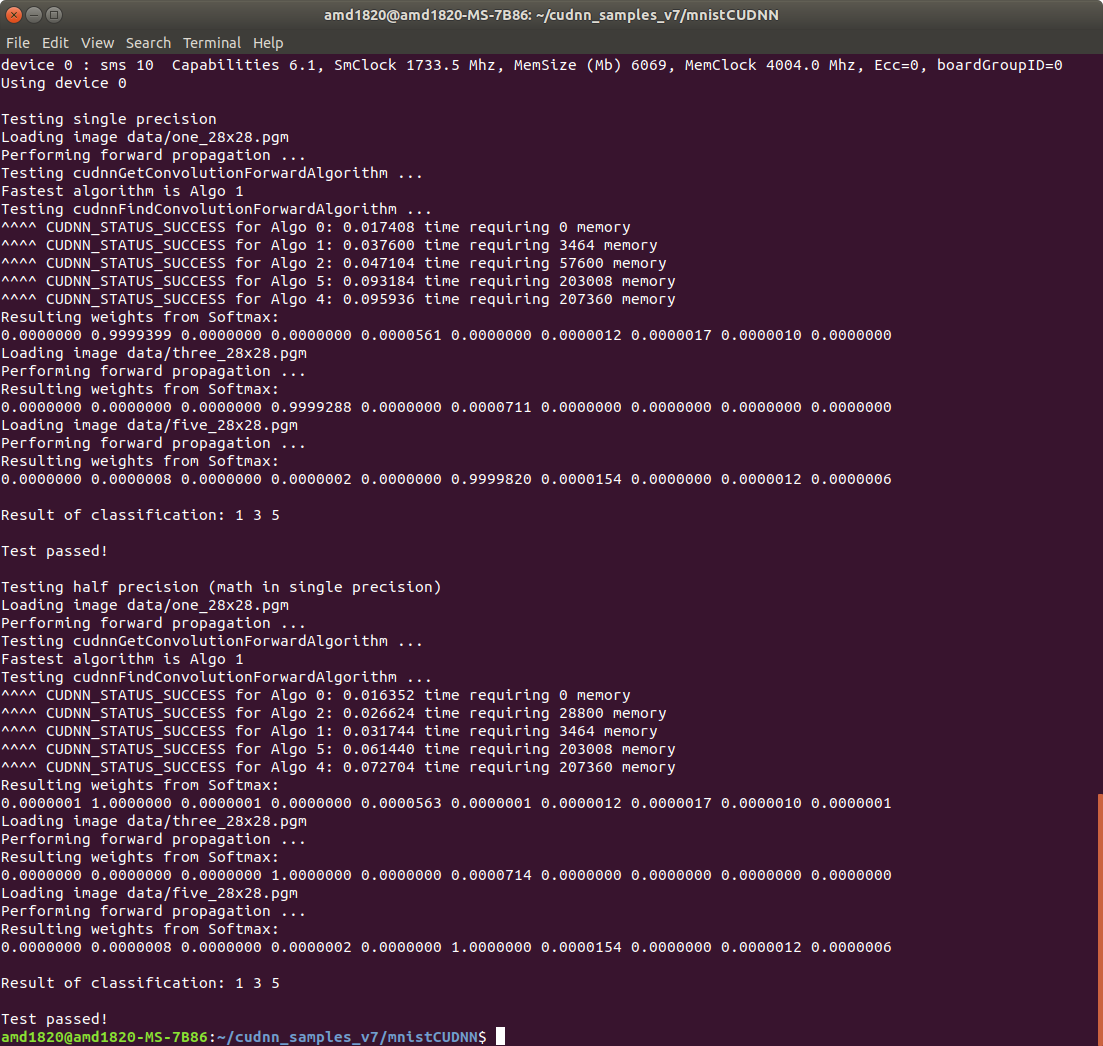Click the softmax value 0.0000711
The image size is (1103, 1046).
pyautogui.click(x=491, y=407)
